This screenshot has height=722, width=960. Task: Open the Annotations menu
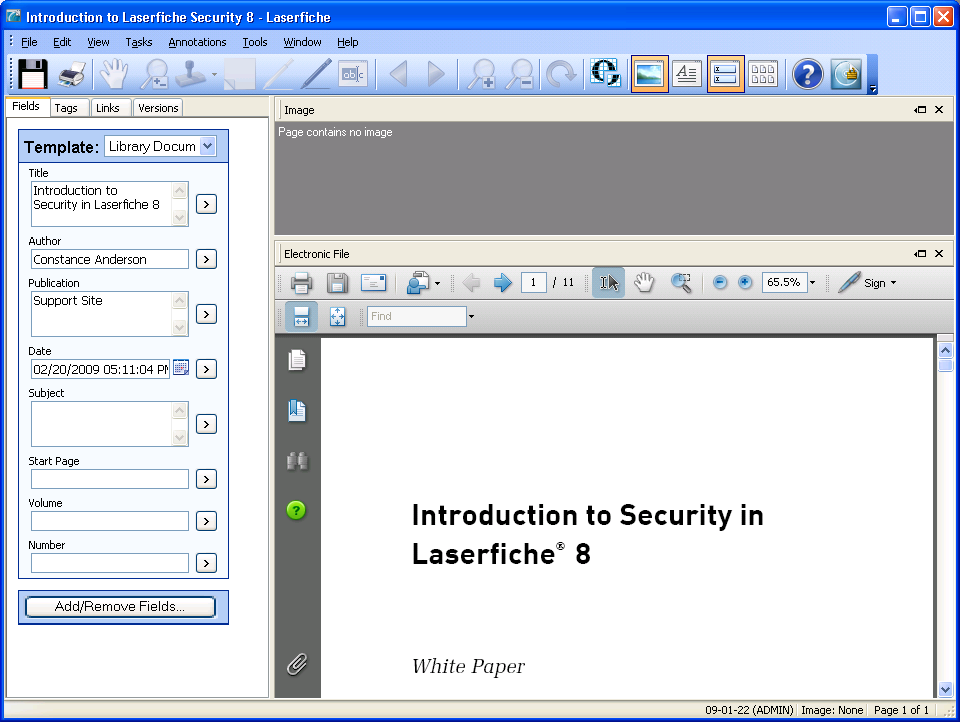coord(197,42)
